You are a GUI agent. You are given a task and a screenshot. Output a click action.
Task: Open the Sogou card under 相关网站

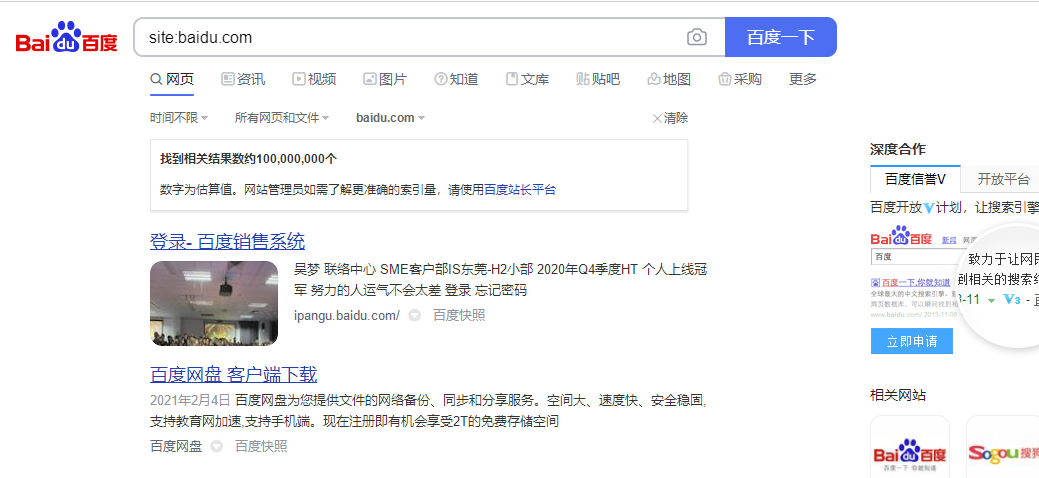pyautogui.click(x=1003, y=448)
